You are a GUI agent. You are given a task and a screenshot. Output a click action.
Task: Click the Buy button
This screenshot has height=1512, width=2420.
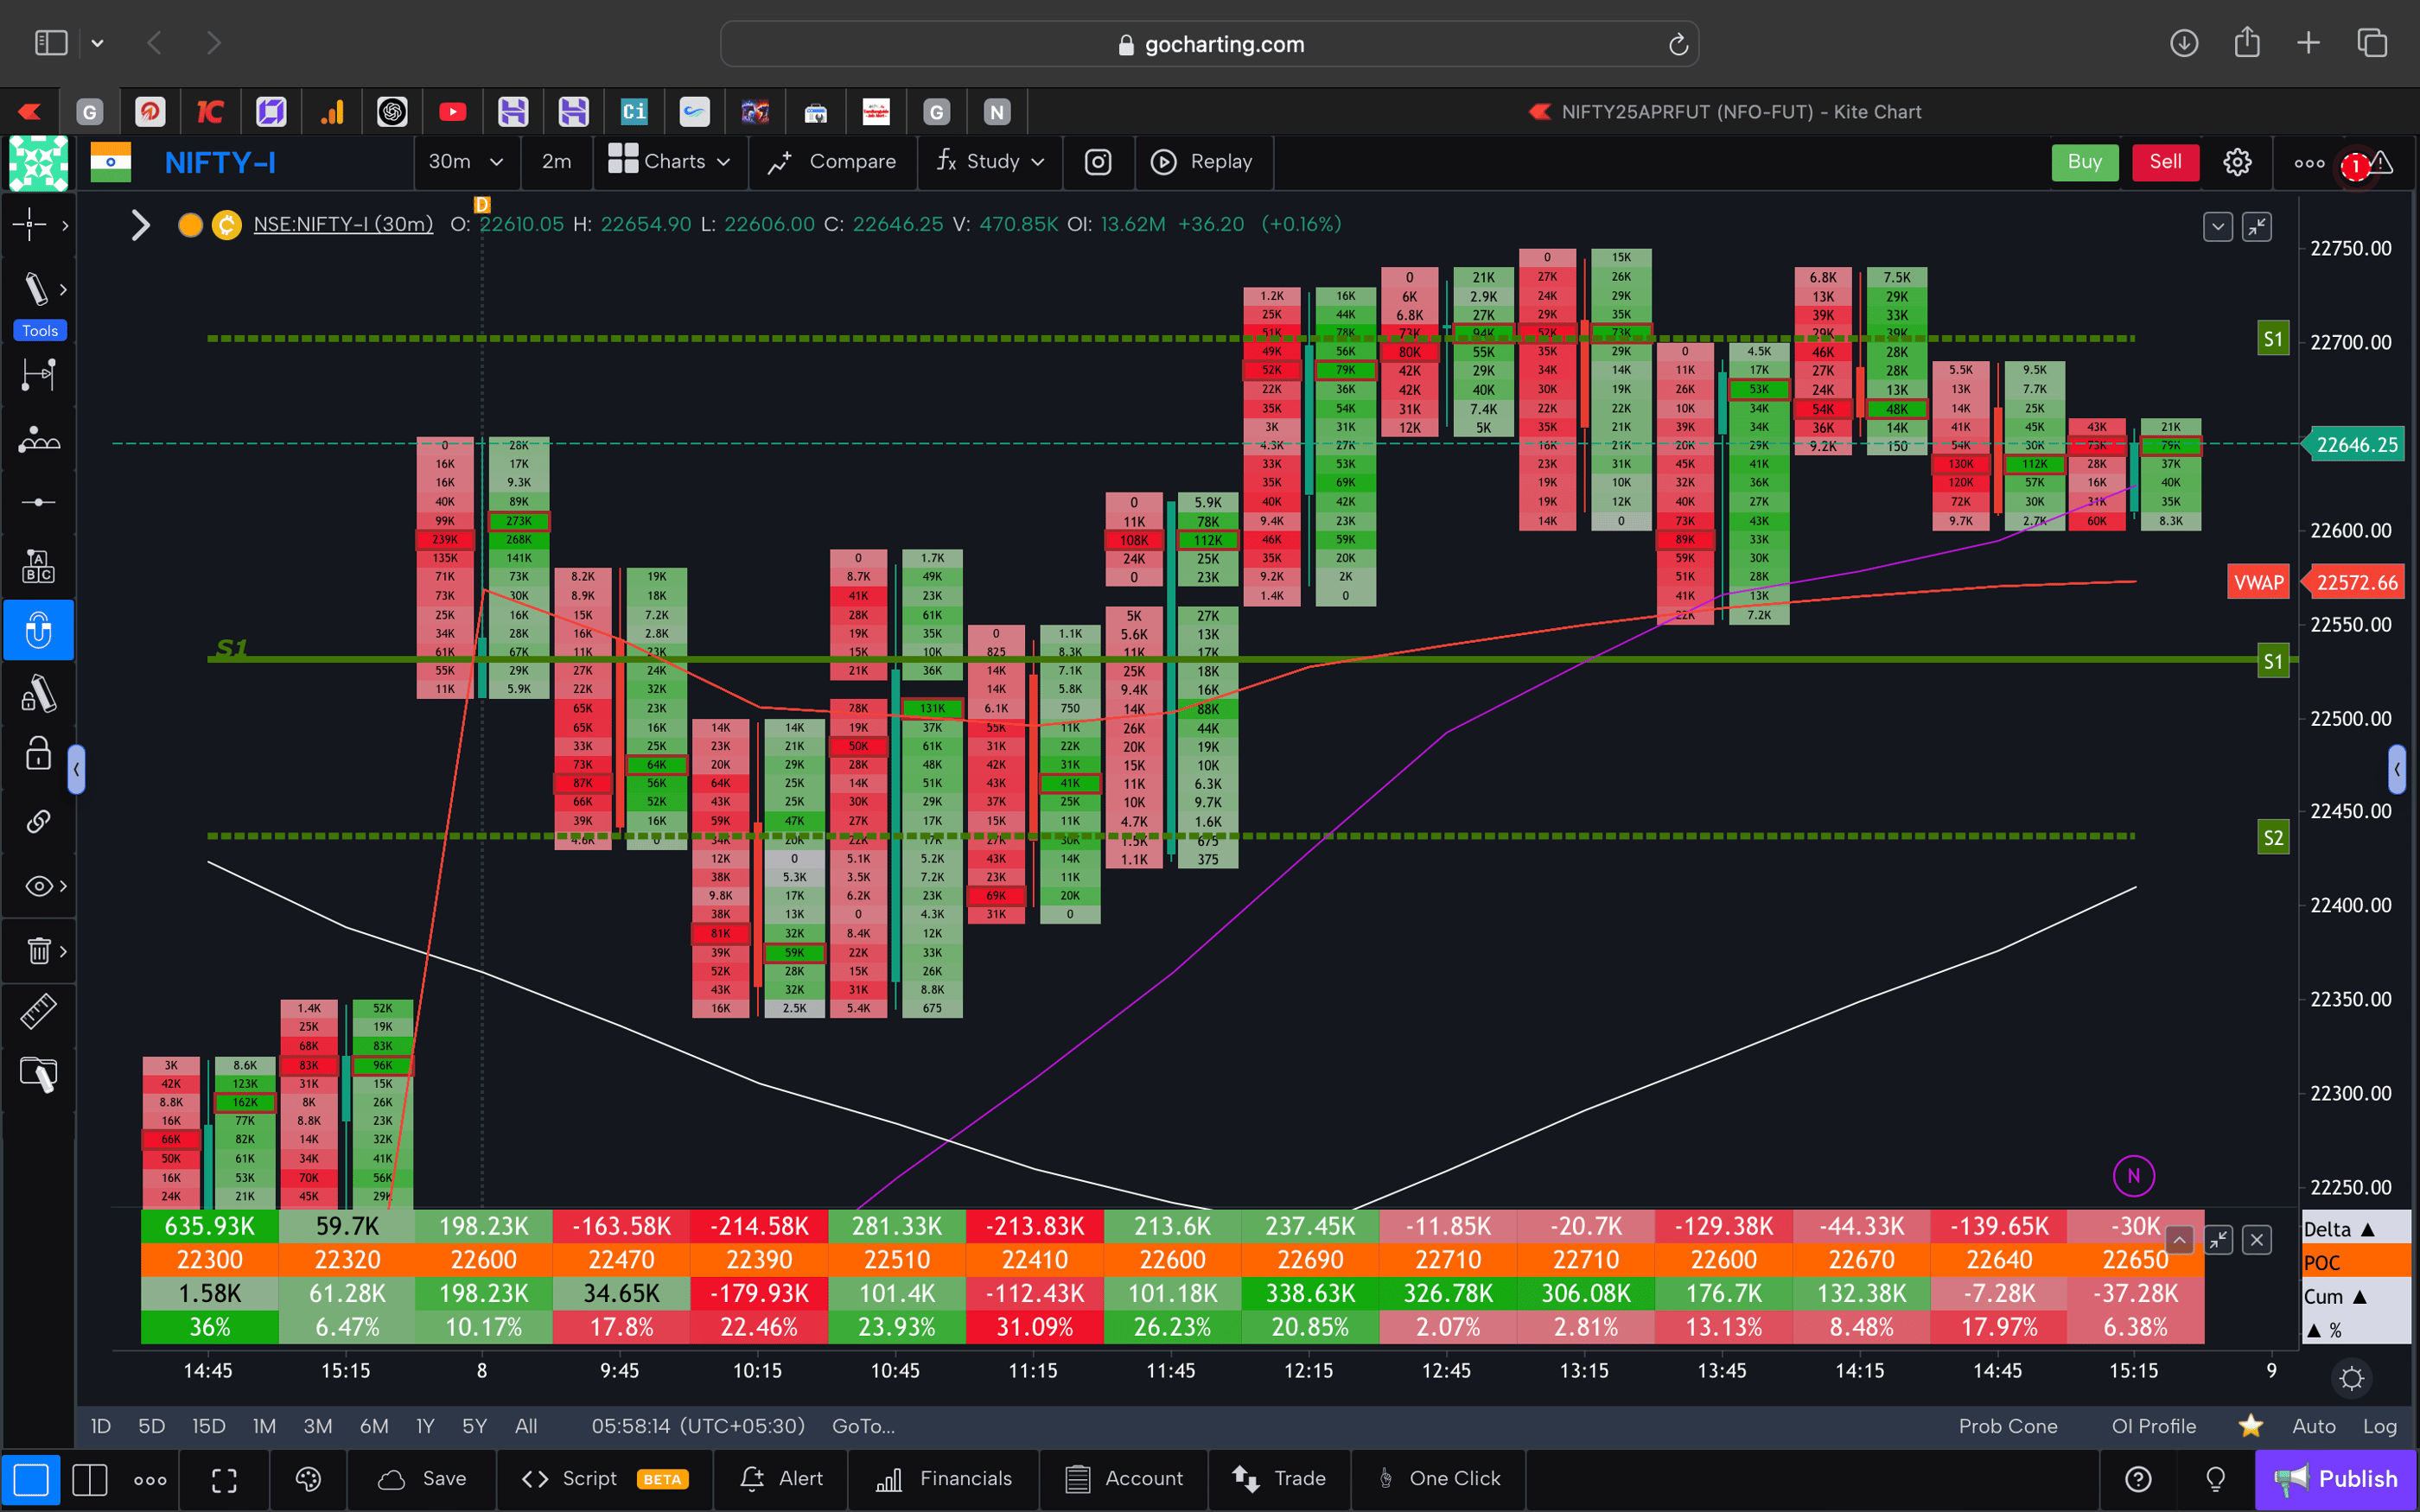pyautogui.click(x=2085, y=161)
